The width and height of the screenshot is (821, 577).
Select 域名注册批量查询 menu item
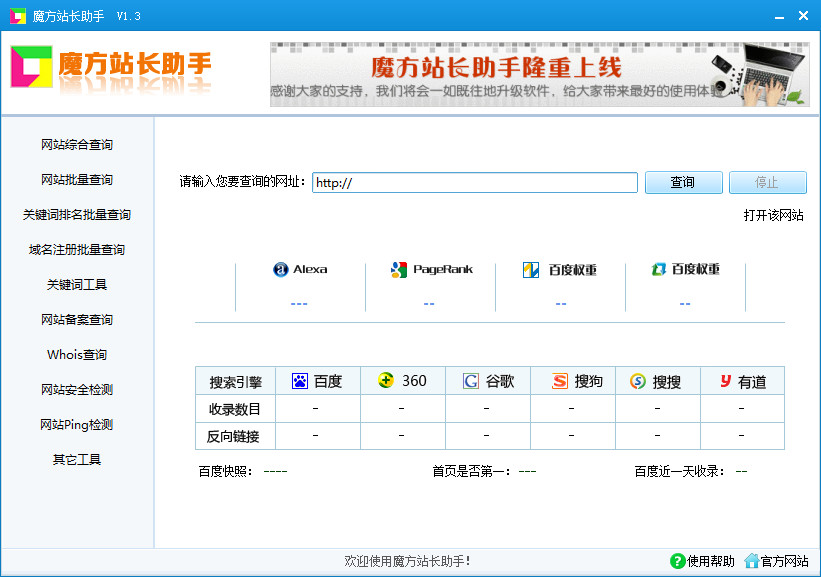[x=77, y=250]
